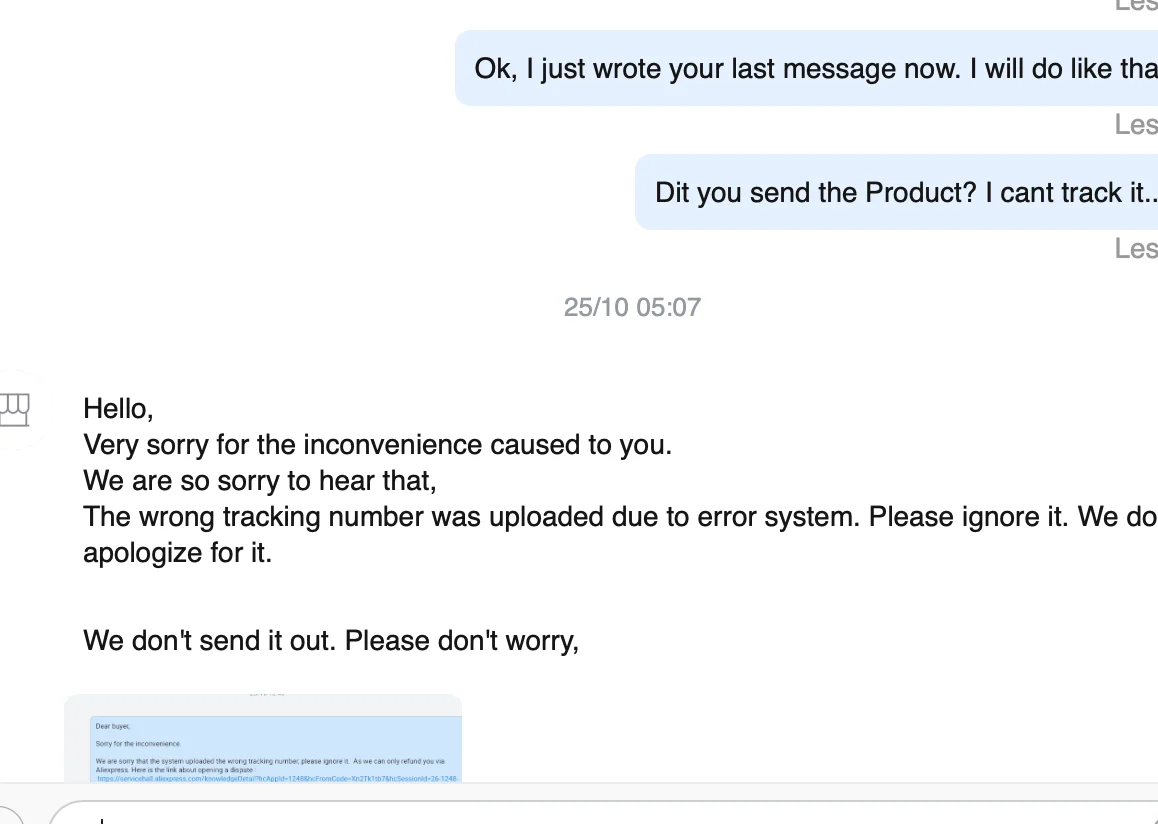Click the topmost read status label
The width and height of the screenshot is (1158, 824).
point(1136,5)
